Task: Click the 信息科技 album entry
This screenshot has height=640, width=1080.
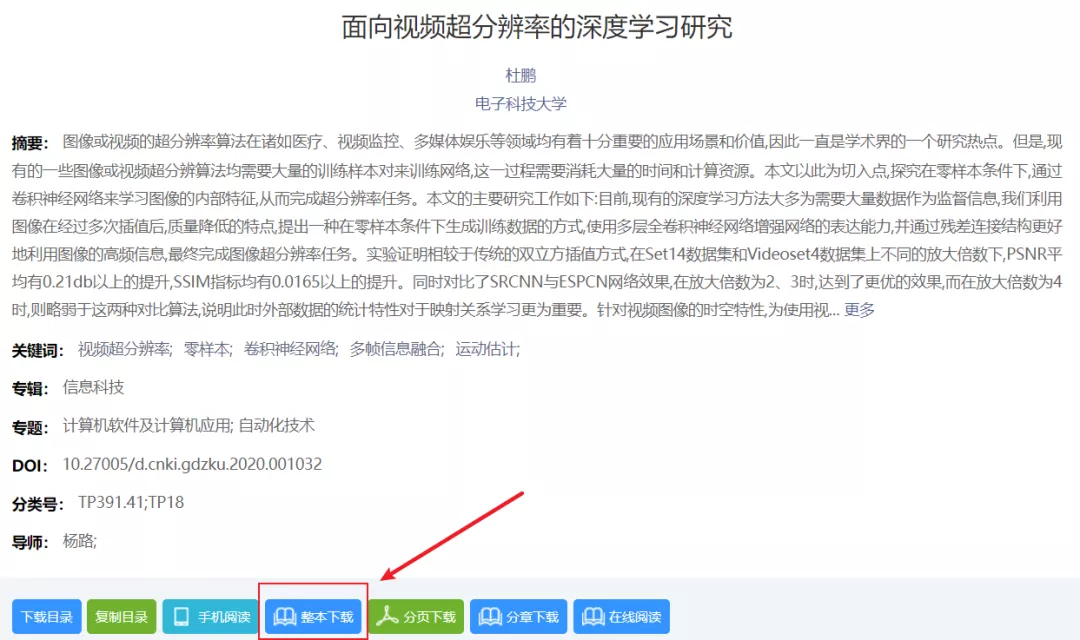Action: [94, 387]
